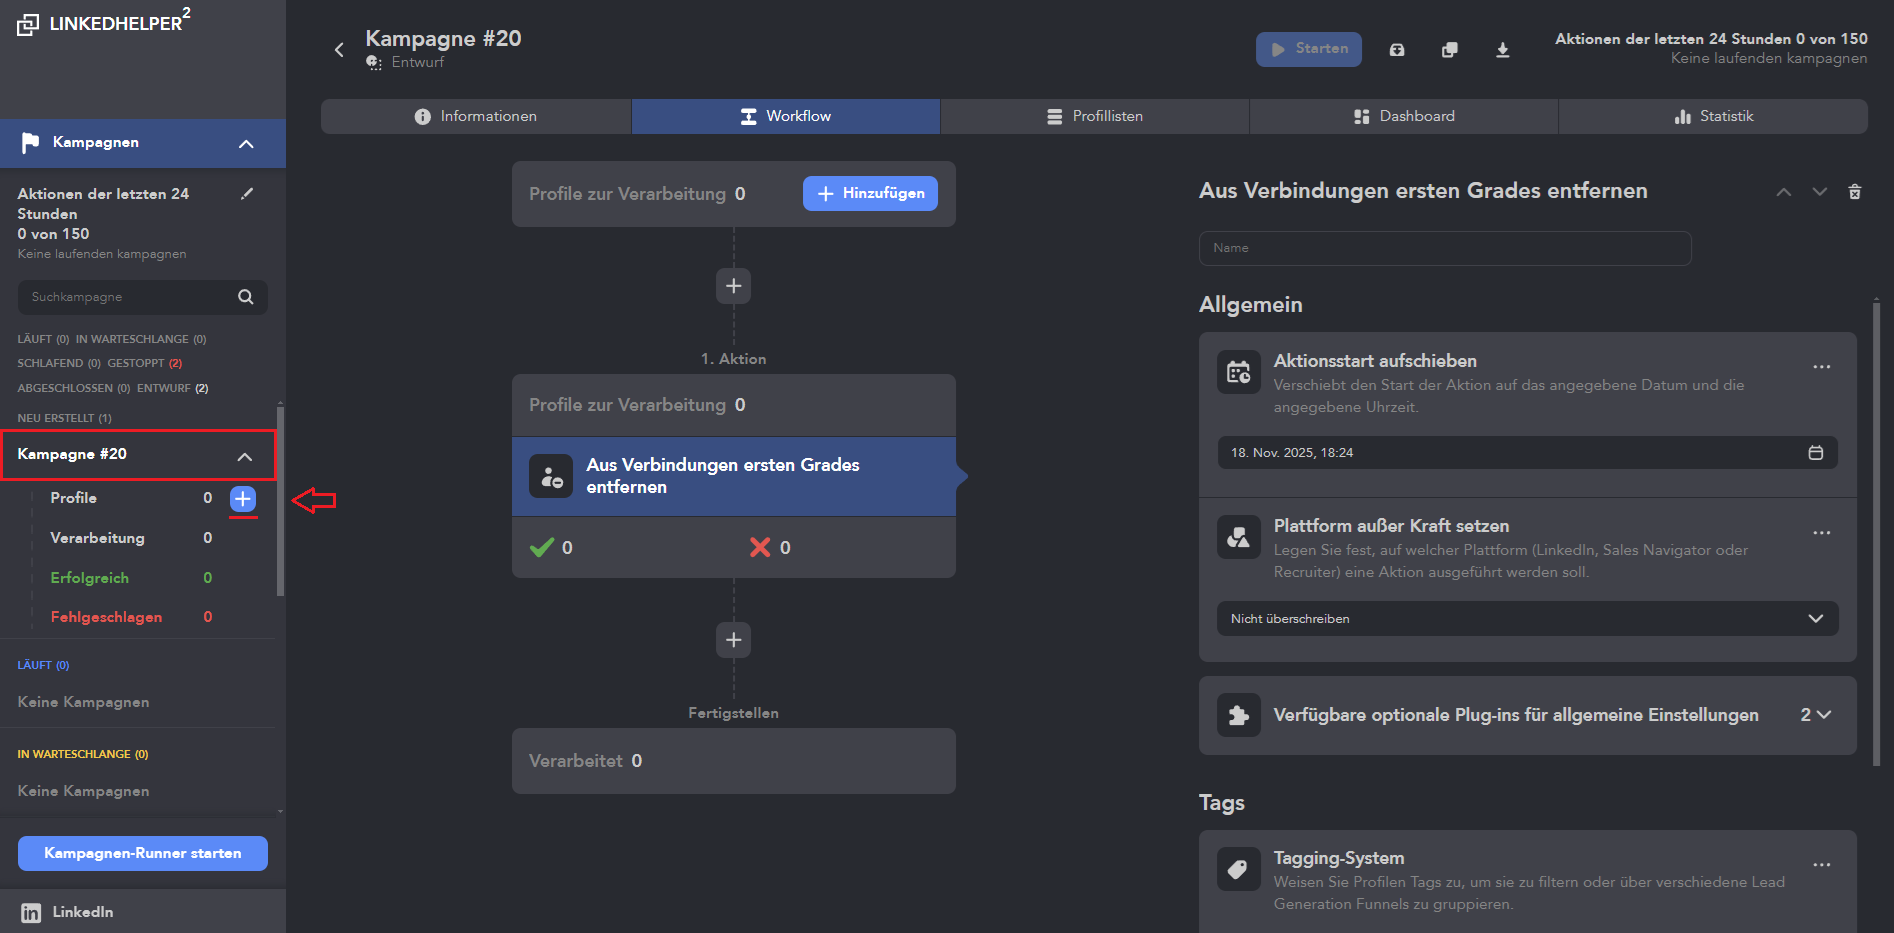Collapse the Kampagnen sidebar section
The height and width of the screenshot is (933, 1894).
[x=246, y=144]
